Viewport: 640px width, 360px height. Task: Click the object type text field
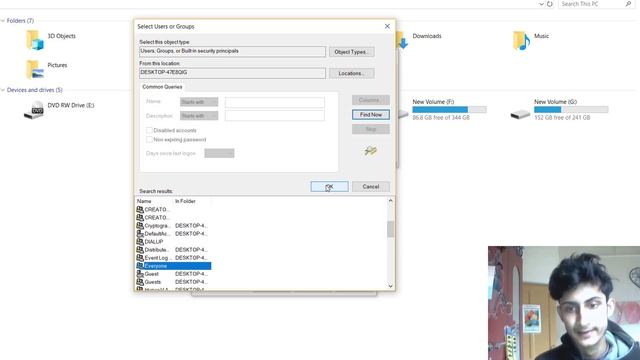(x=232, y=51)
